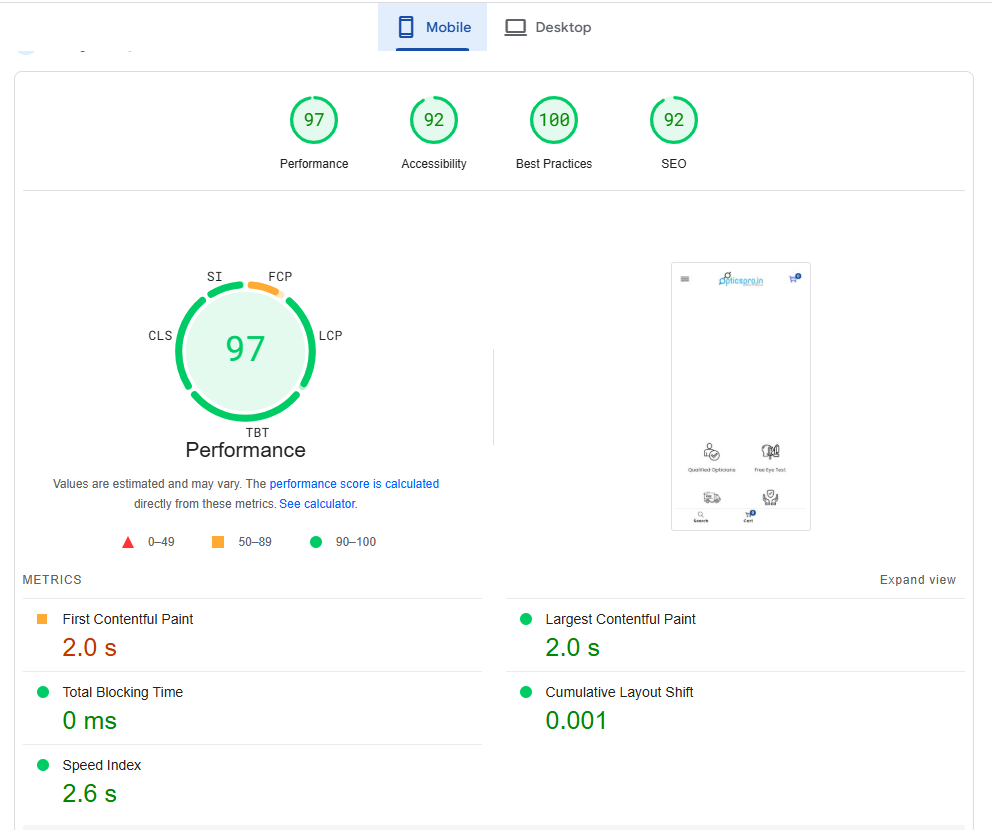Image resolution: width=992 pixels, height=830 pixels.
Task: Click the desktop monitor icon
Action: click(x=516, y=27)
